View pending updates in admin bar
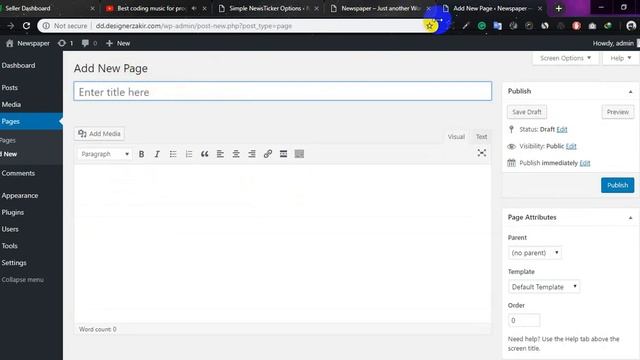This screenshot has width=640, height=360. [65, 43]
